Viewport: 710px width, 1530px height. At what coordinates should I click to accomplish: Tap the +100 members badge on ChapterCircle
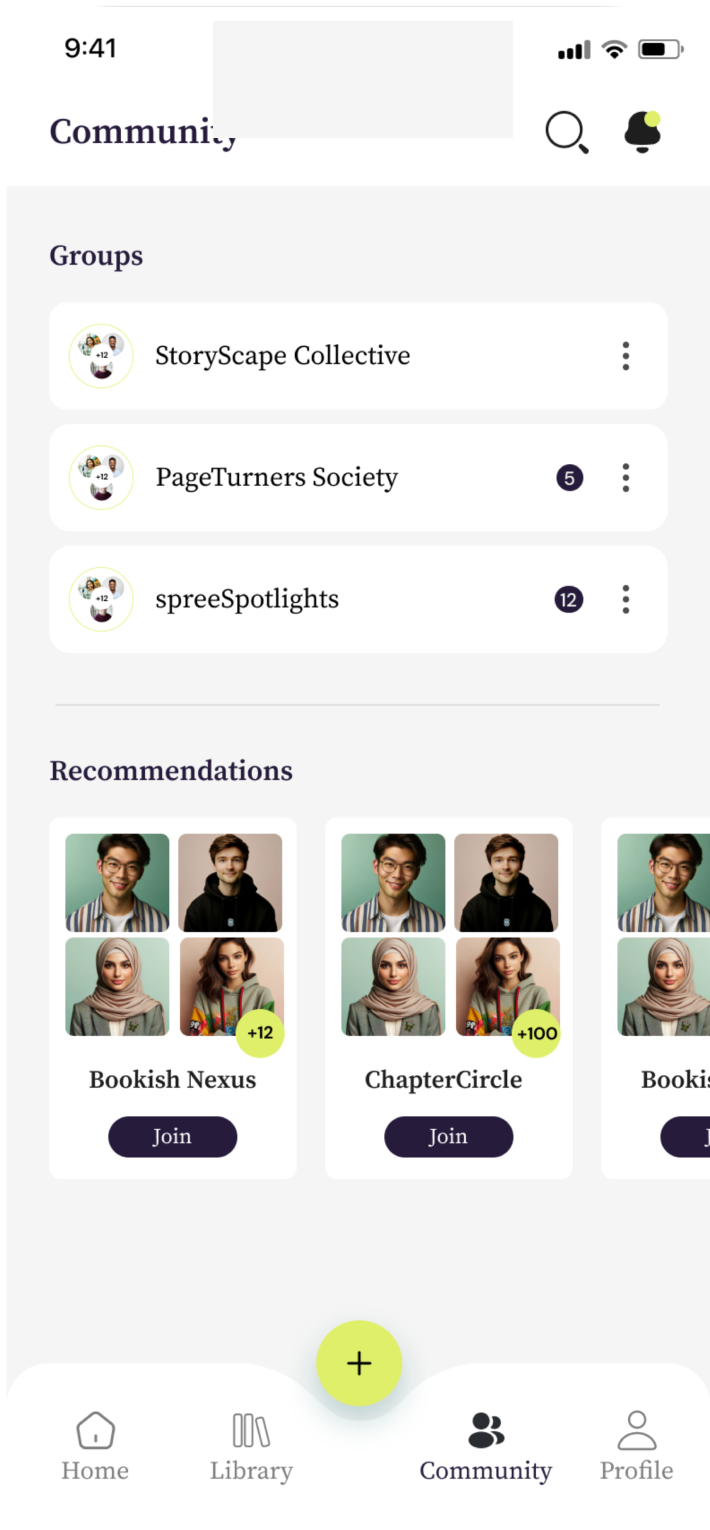(536, 1033)
